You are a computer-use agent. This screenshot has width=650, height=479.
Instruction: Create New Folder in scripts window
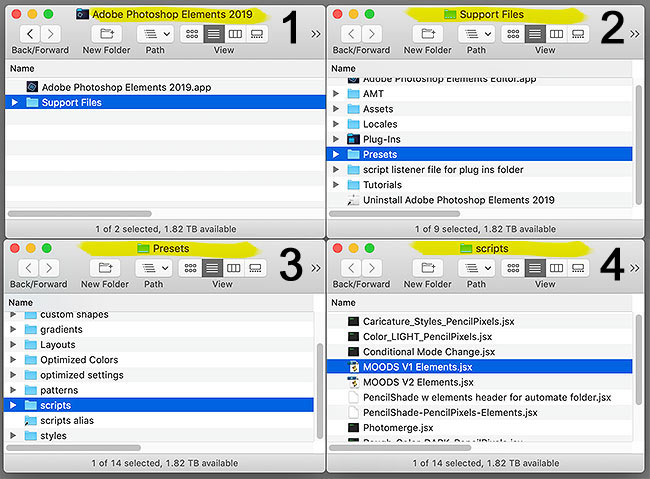(x=428, y=268)
